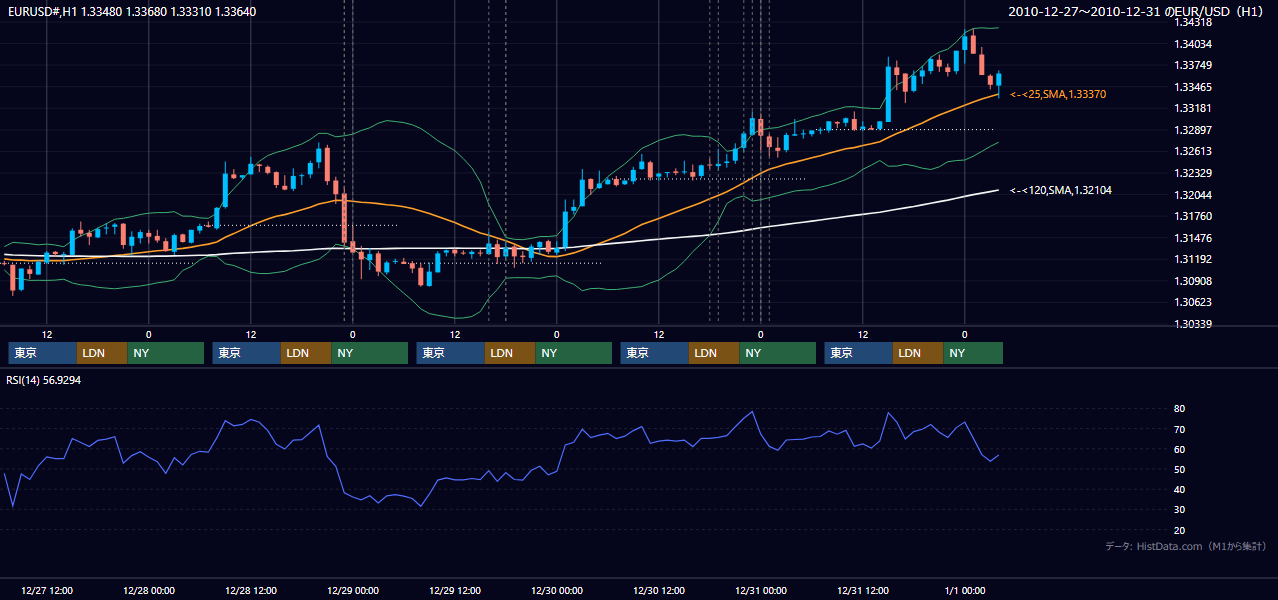1278x600 pixels.
Task: Click the RSI scale value 40
Action: click(1179, 489)
